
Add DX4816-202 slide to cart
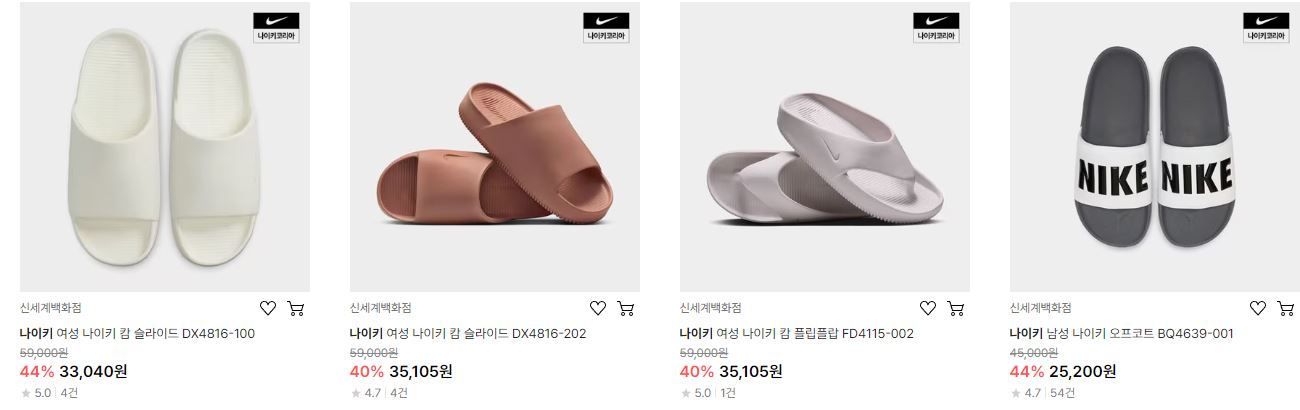pyautogui.click(x=626, y=308)
